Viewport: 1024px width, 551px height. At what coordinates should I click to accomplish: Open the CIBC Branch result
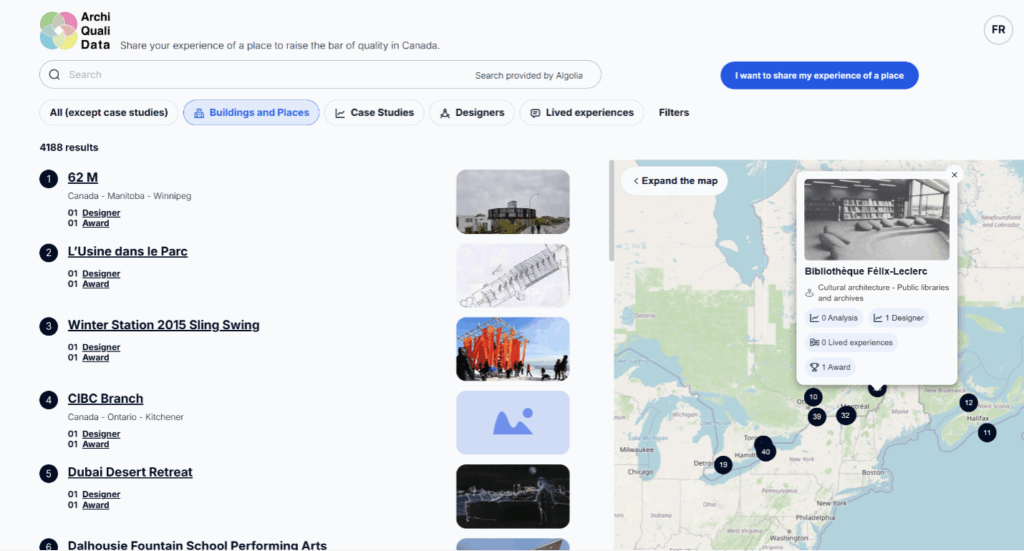105,399
